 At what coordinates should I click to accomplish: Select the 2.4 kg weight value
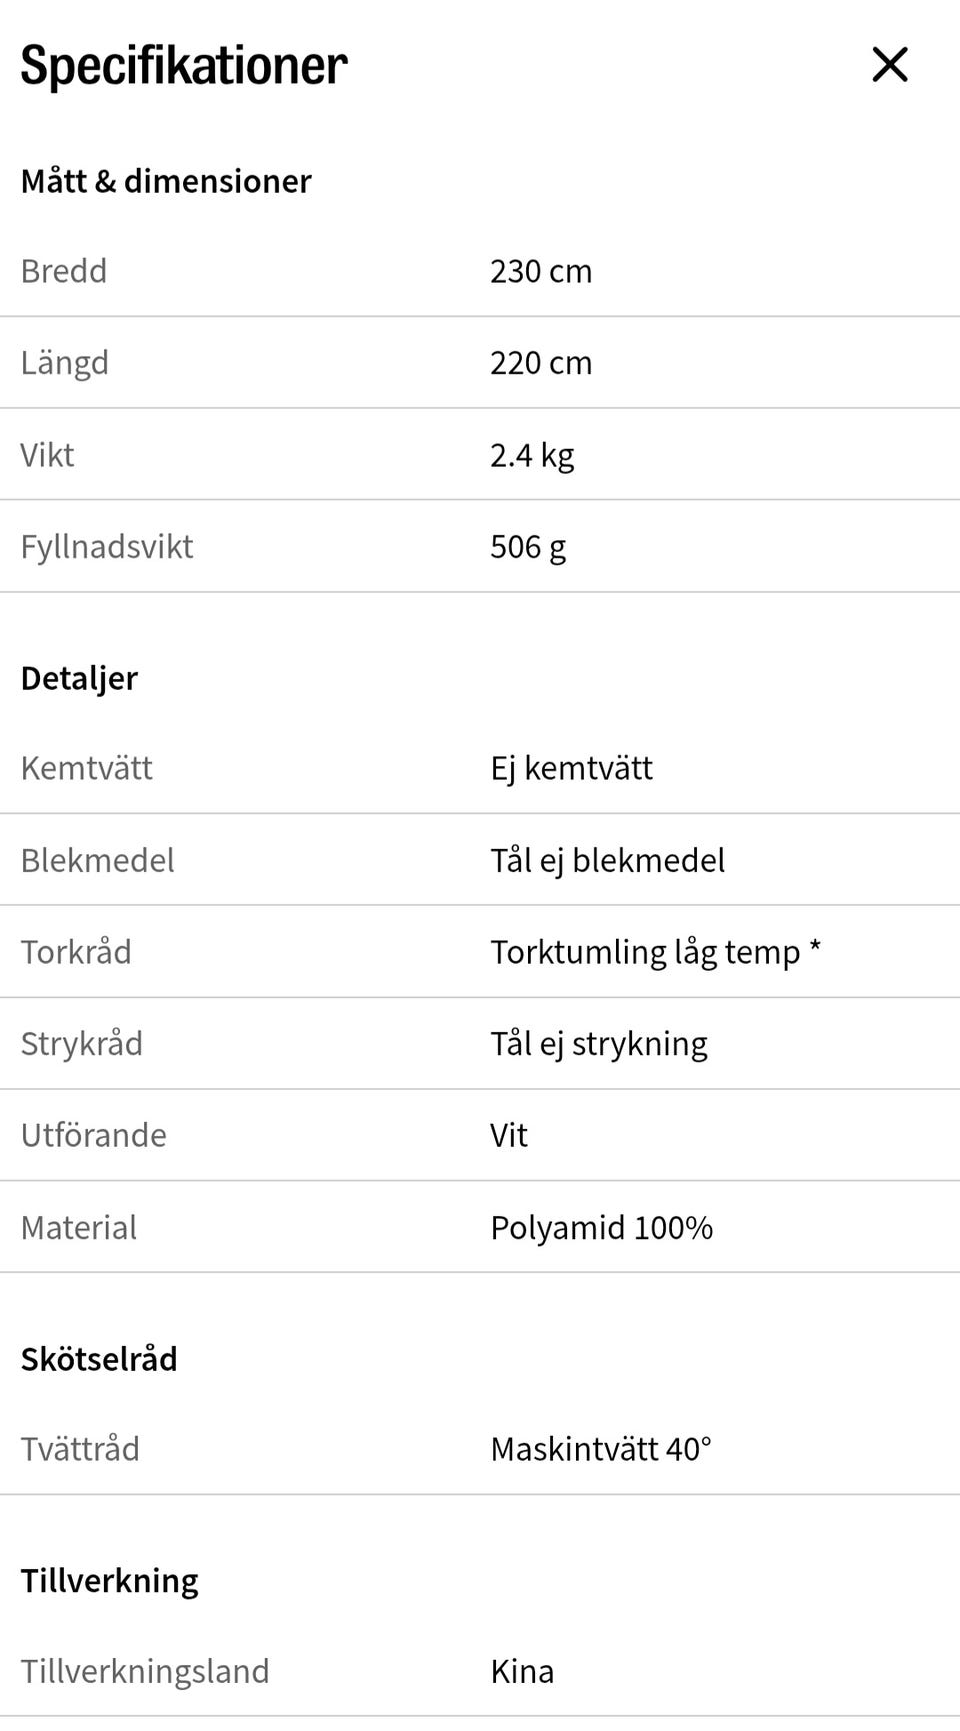click(x=532, y=456)
